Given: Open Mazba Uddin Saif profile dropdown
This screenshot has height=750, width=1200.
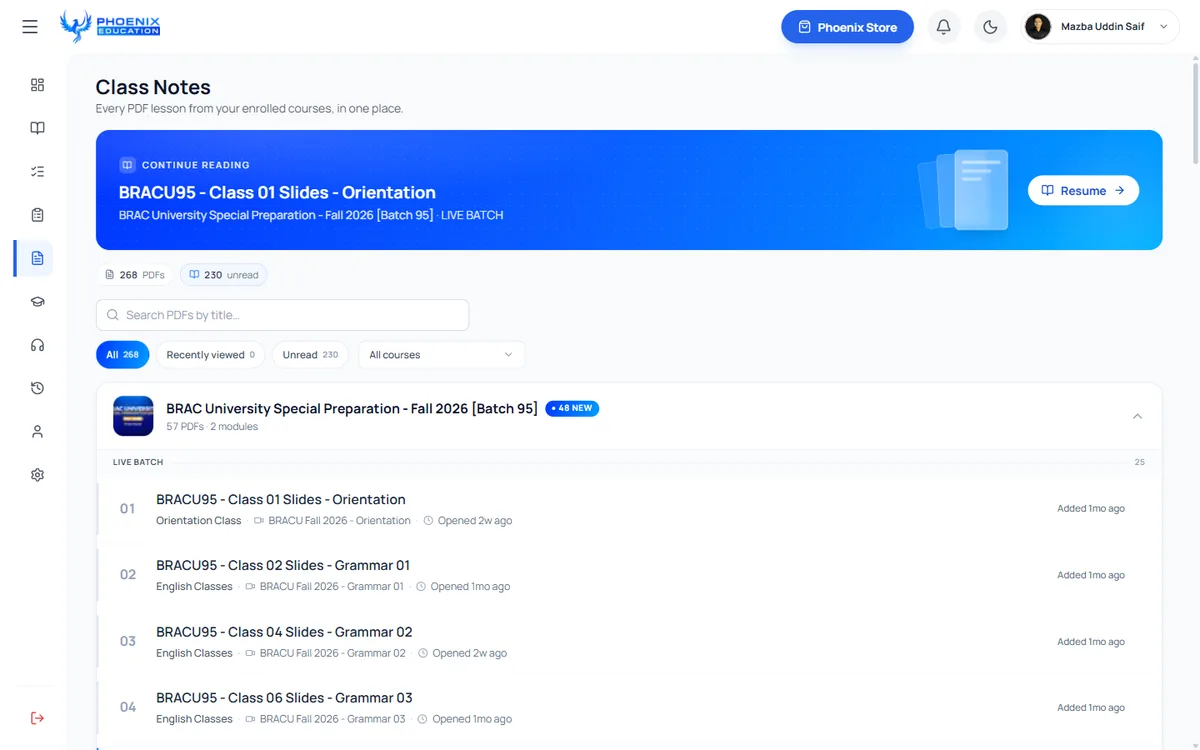Looking at the screenshot, I should 1100,27.
